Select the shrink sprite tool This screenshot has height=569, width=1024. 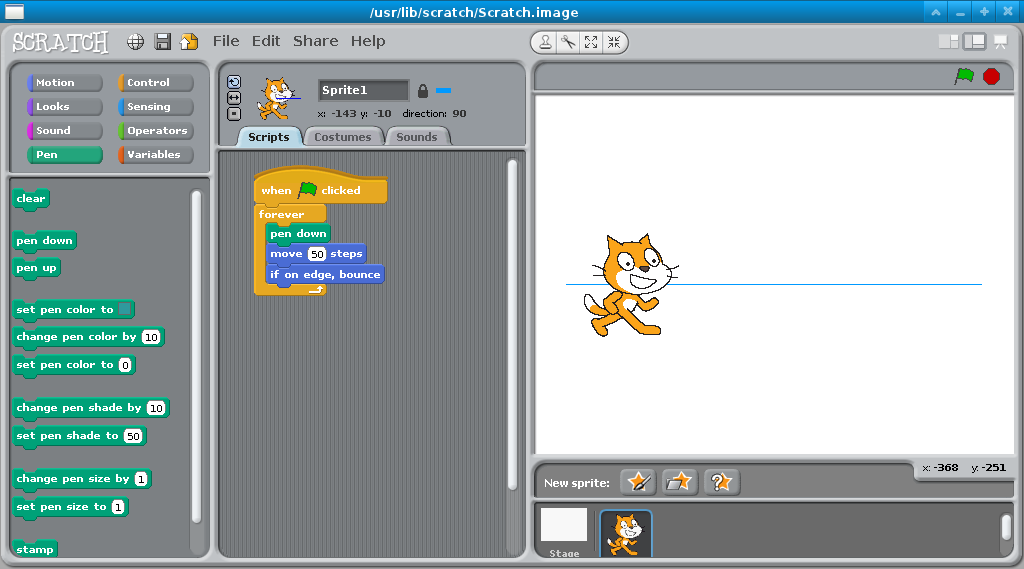[614, 42]
